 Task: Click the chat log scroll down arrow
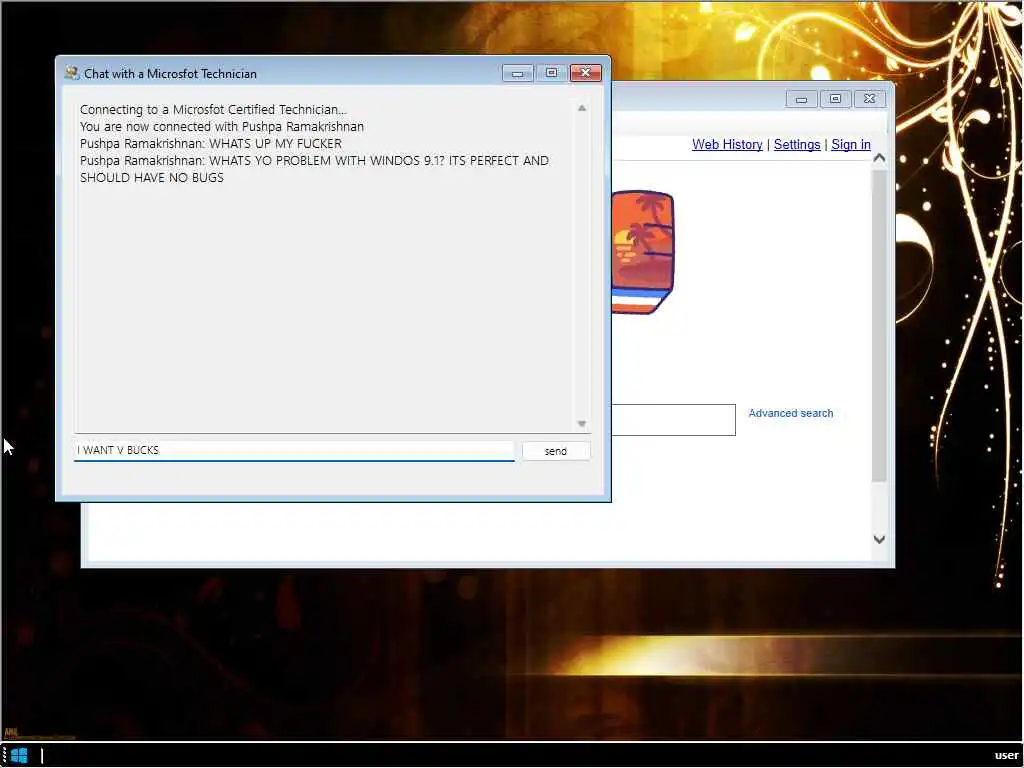[x=582, y=424]
